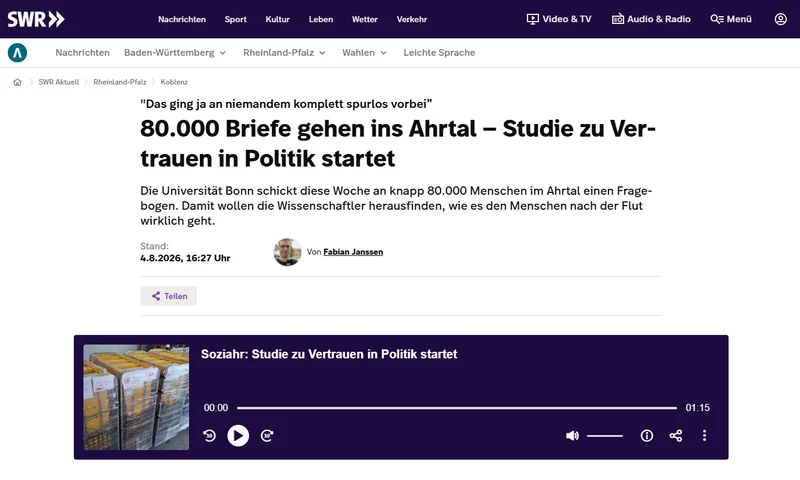Open Nachrichten in SWR Aktuell subnavigation
The width and height of the screenshot is (800, 480).
pyautogui.click(x=82, y=53)
